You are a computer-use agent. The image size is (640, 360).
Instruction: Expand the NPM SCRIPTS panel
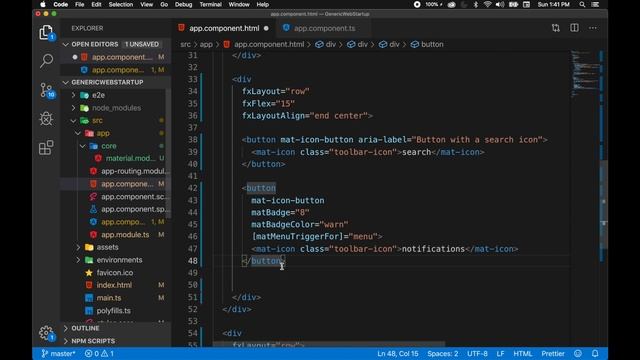pyautogui.click(x=66, y=341)
